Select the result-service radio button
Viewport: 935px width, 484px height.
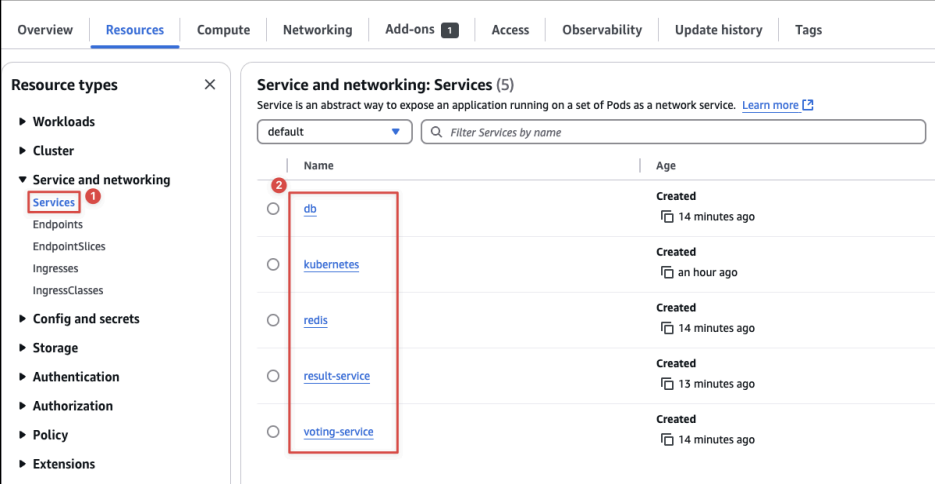click(273, 376)
